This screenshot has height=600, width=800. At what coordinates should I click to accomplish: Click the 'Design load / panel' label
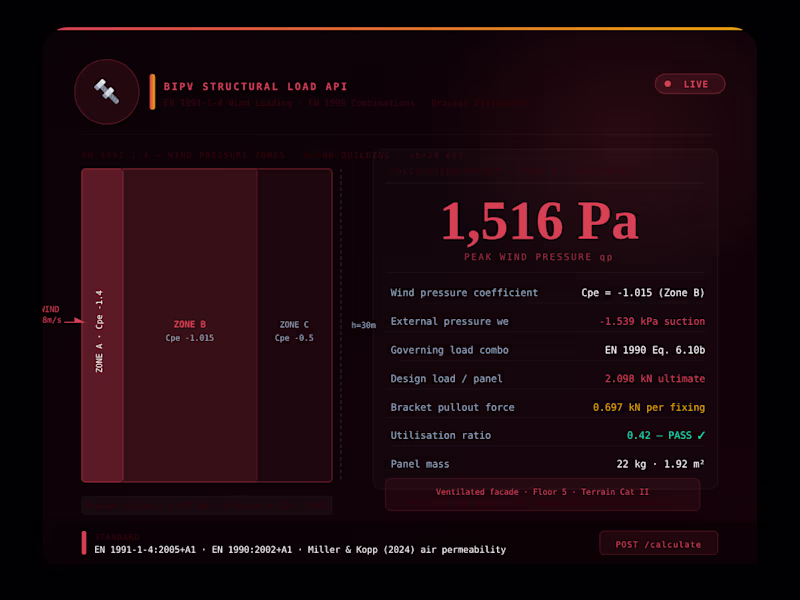446,379
